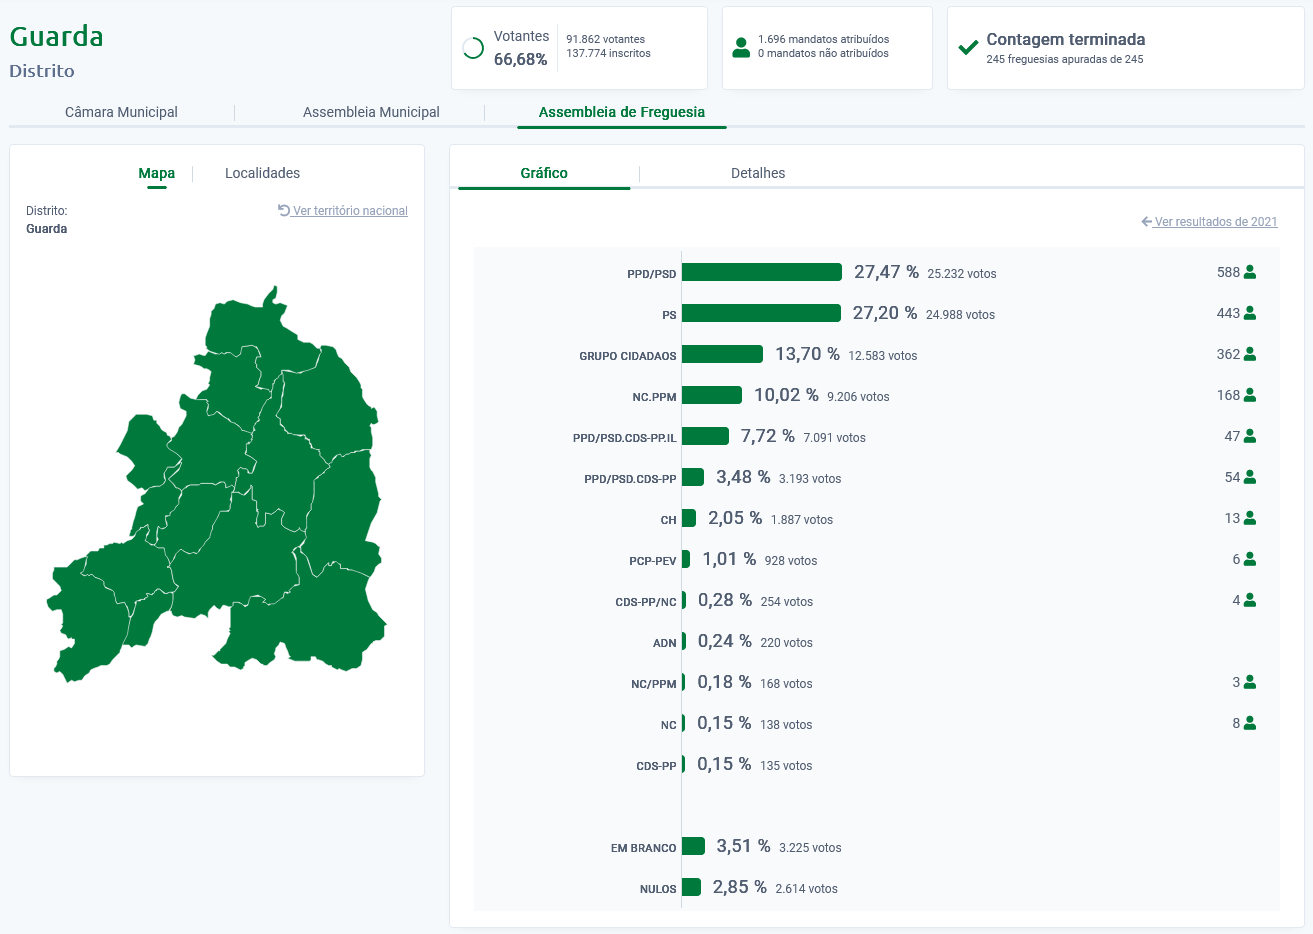Screen dimensions: 1313x934
Task: Switch to the Localidades view
Action: 262,173
